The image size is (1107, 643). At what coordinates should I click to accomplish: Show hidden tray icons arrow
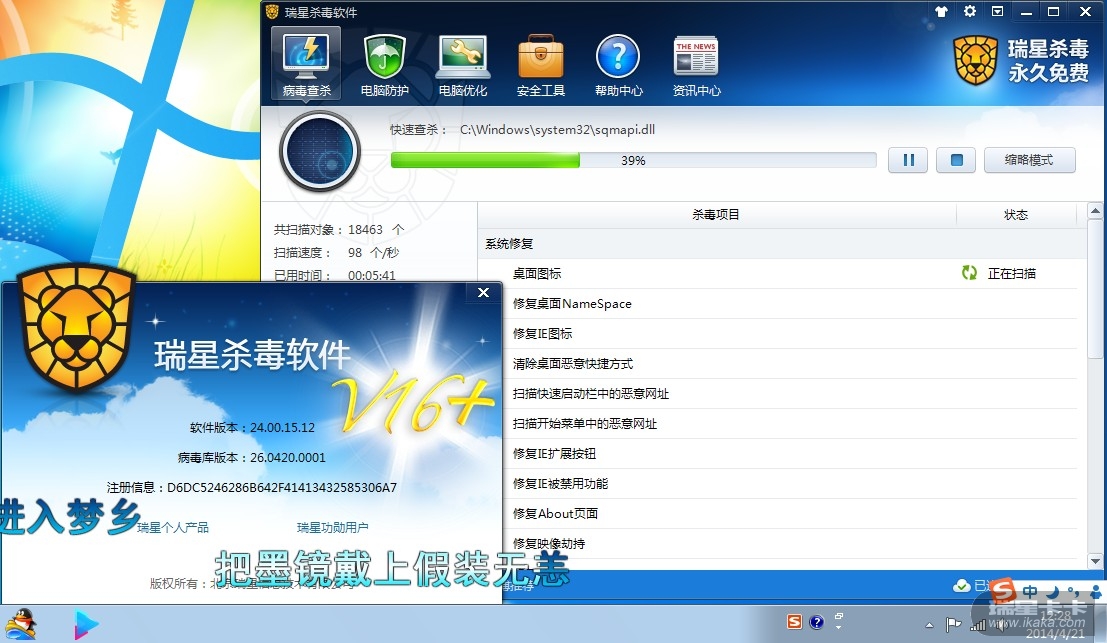[929, 625]
